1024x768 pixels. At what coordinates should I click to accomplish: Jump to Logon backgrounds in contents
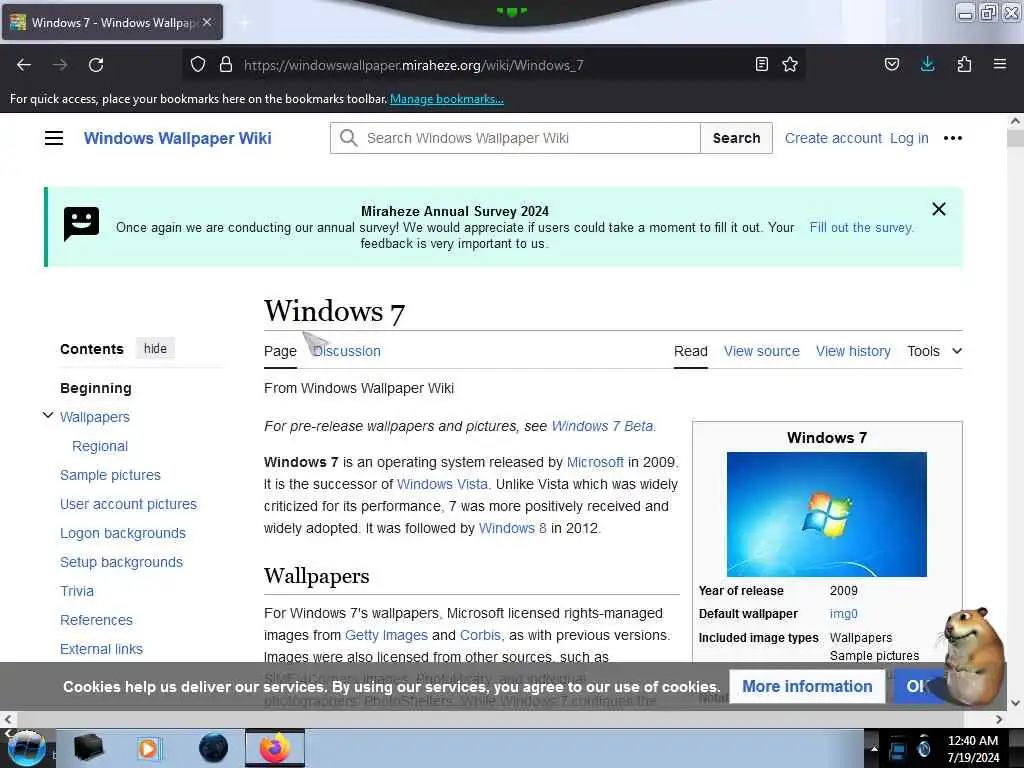123,533
